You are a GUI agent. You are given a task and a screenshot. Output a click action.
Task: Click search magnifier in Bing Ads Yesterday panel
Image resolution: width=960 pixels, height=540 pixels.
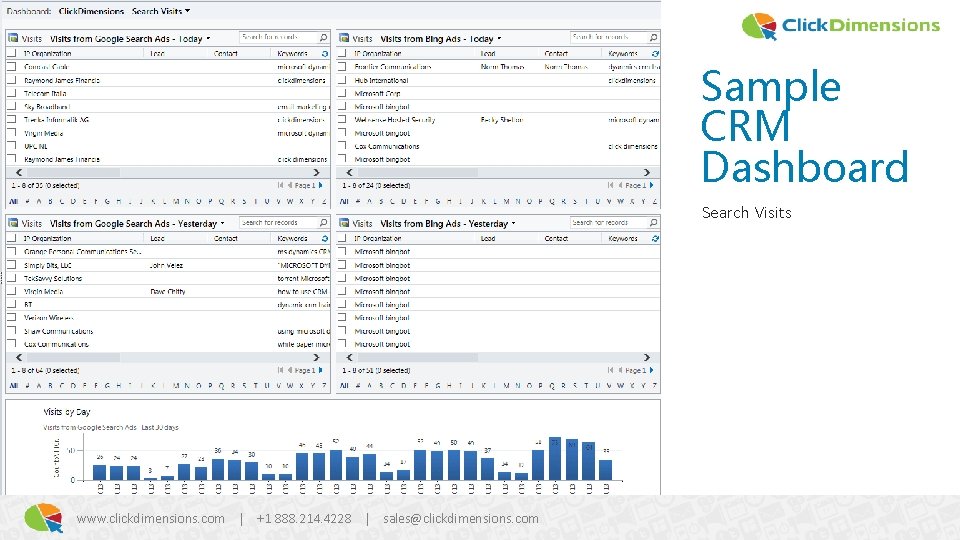(653, 223)
